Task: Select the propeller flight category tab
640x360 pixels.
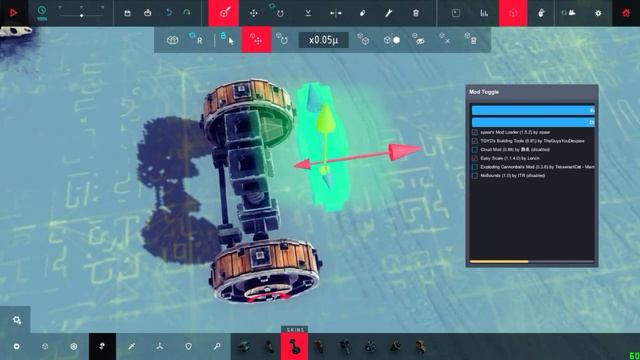Action: 160,346
